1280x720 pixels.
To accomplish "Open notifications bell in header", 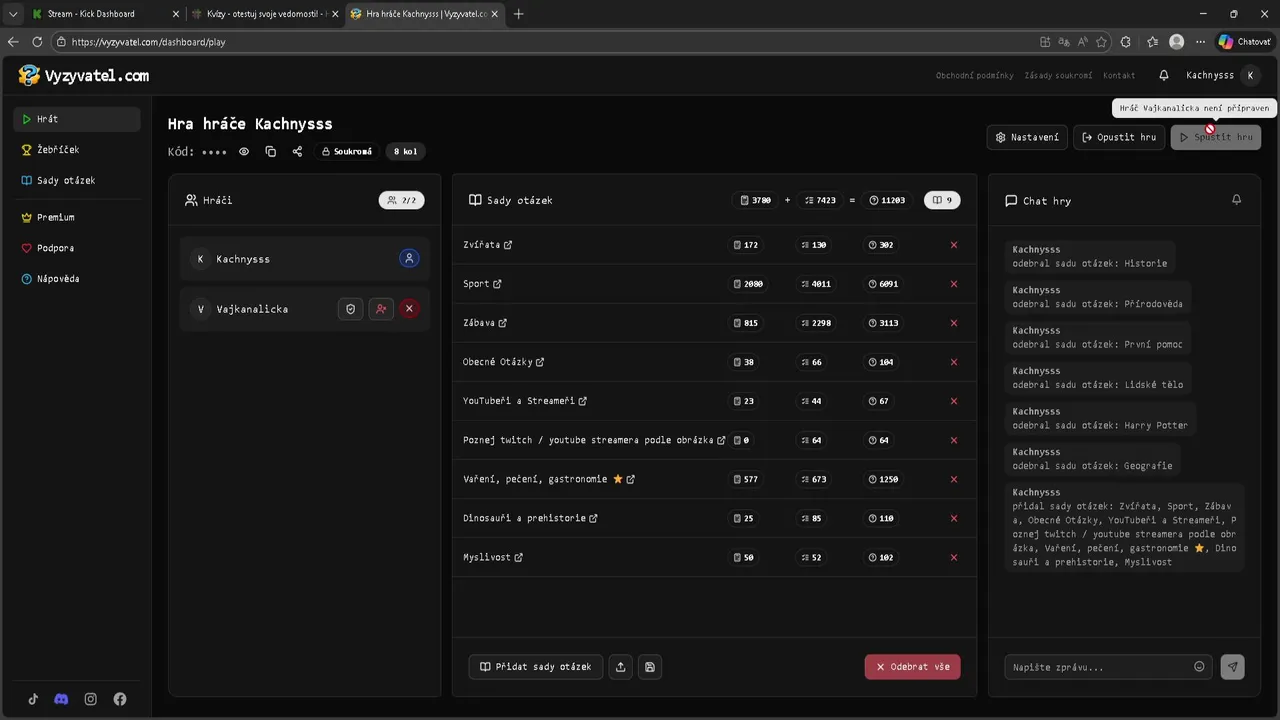I will (1164, 75).
